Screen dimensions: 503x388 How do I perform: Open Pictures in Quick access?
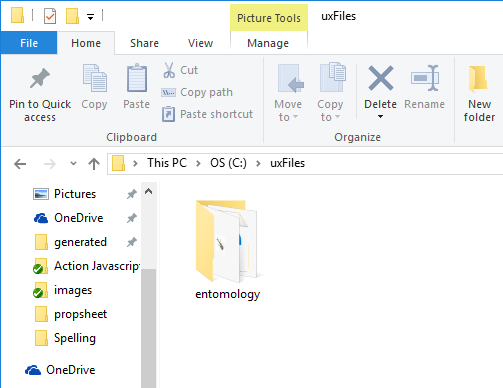click(75, 194)
